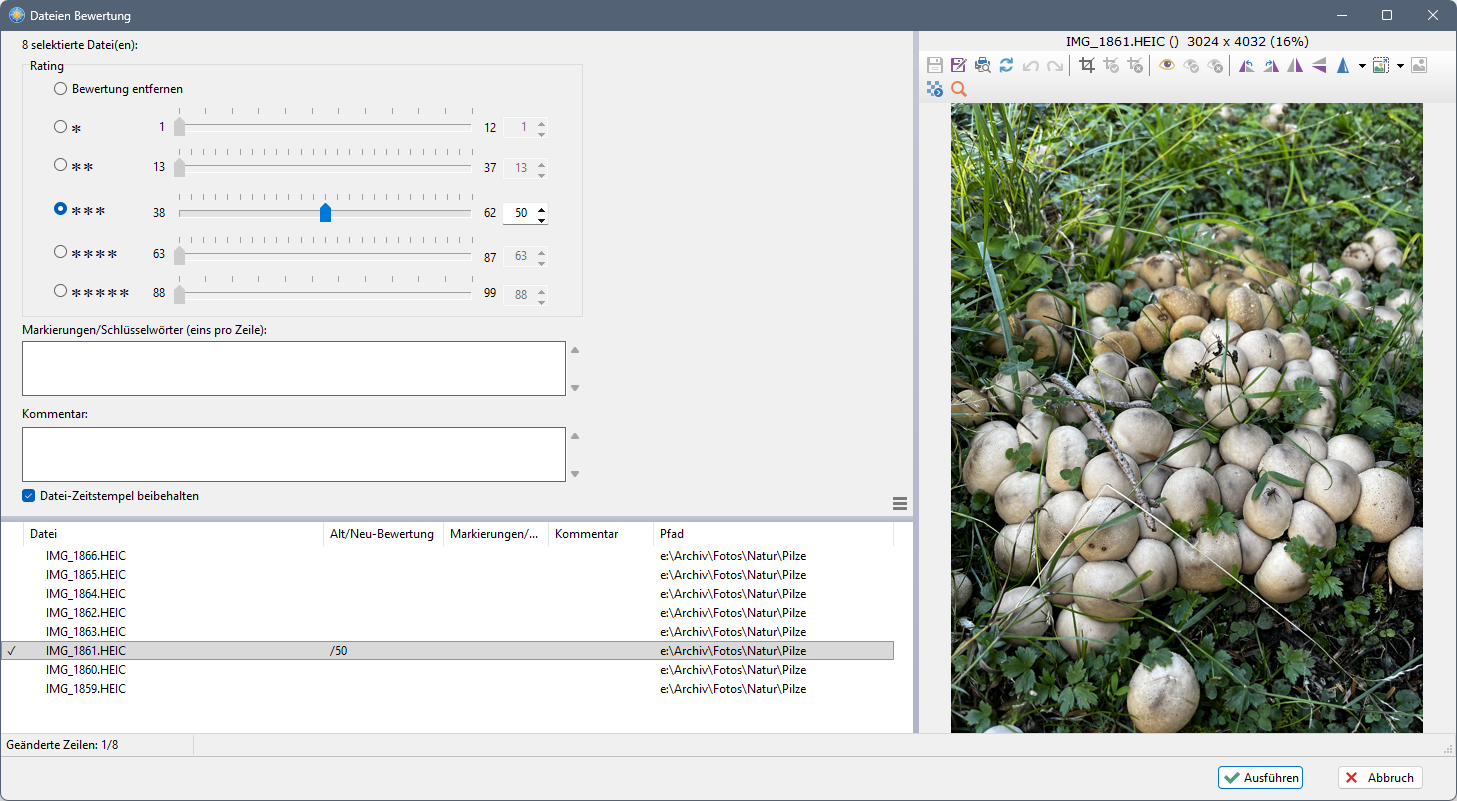The image size is (1457, 801).
Task: Open the dropdown arrow beside the resize image icon
Action: [x=1400, y=67]
